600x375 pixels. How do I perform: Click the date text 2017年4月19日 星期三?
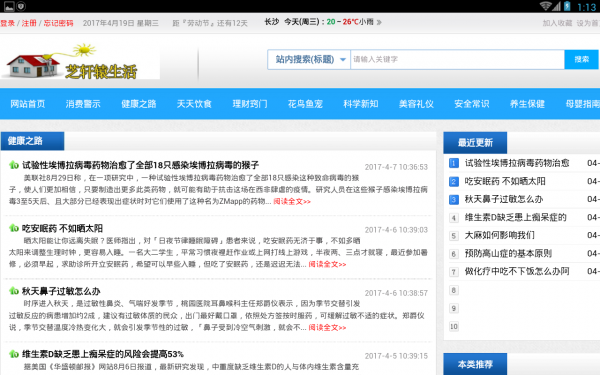click(x=121, y=23)
